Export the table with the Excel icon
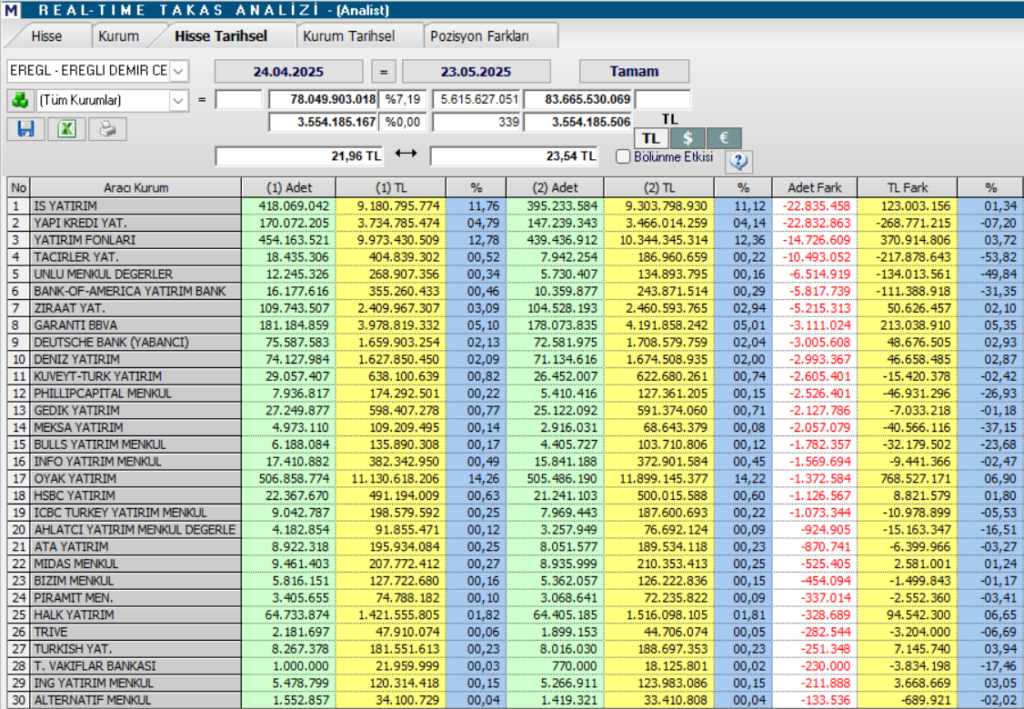 click(66, 128)
